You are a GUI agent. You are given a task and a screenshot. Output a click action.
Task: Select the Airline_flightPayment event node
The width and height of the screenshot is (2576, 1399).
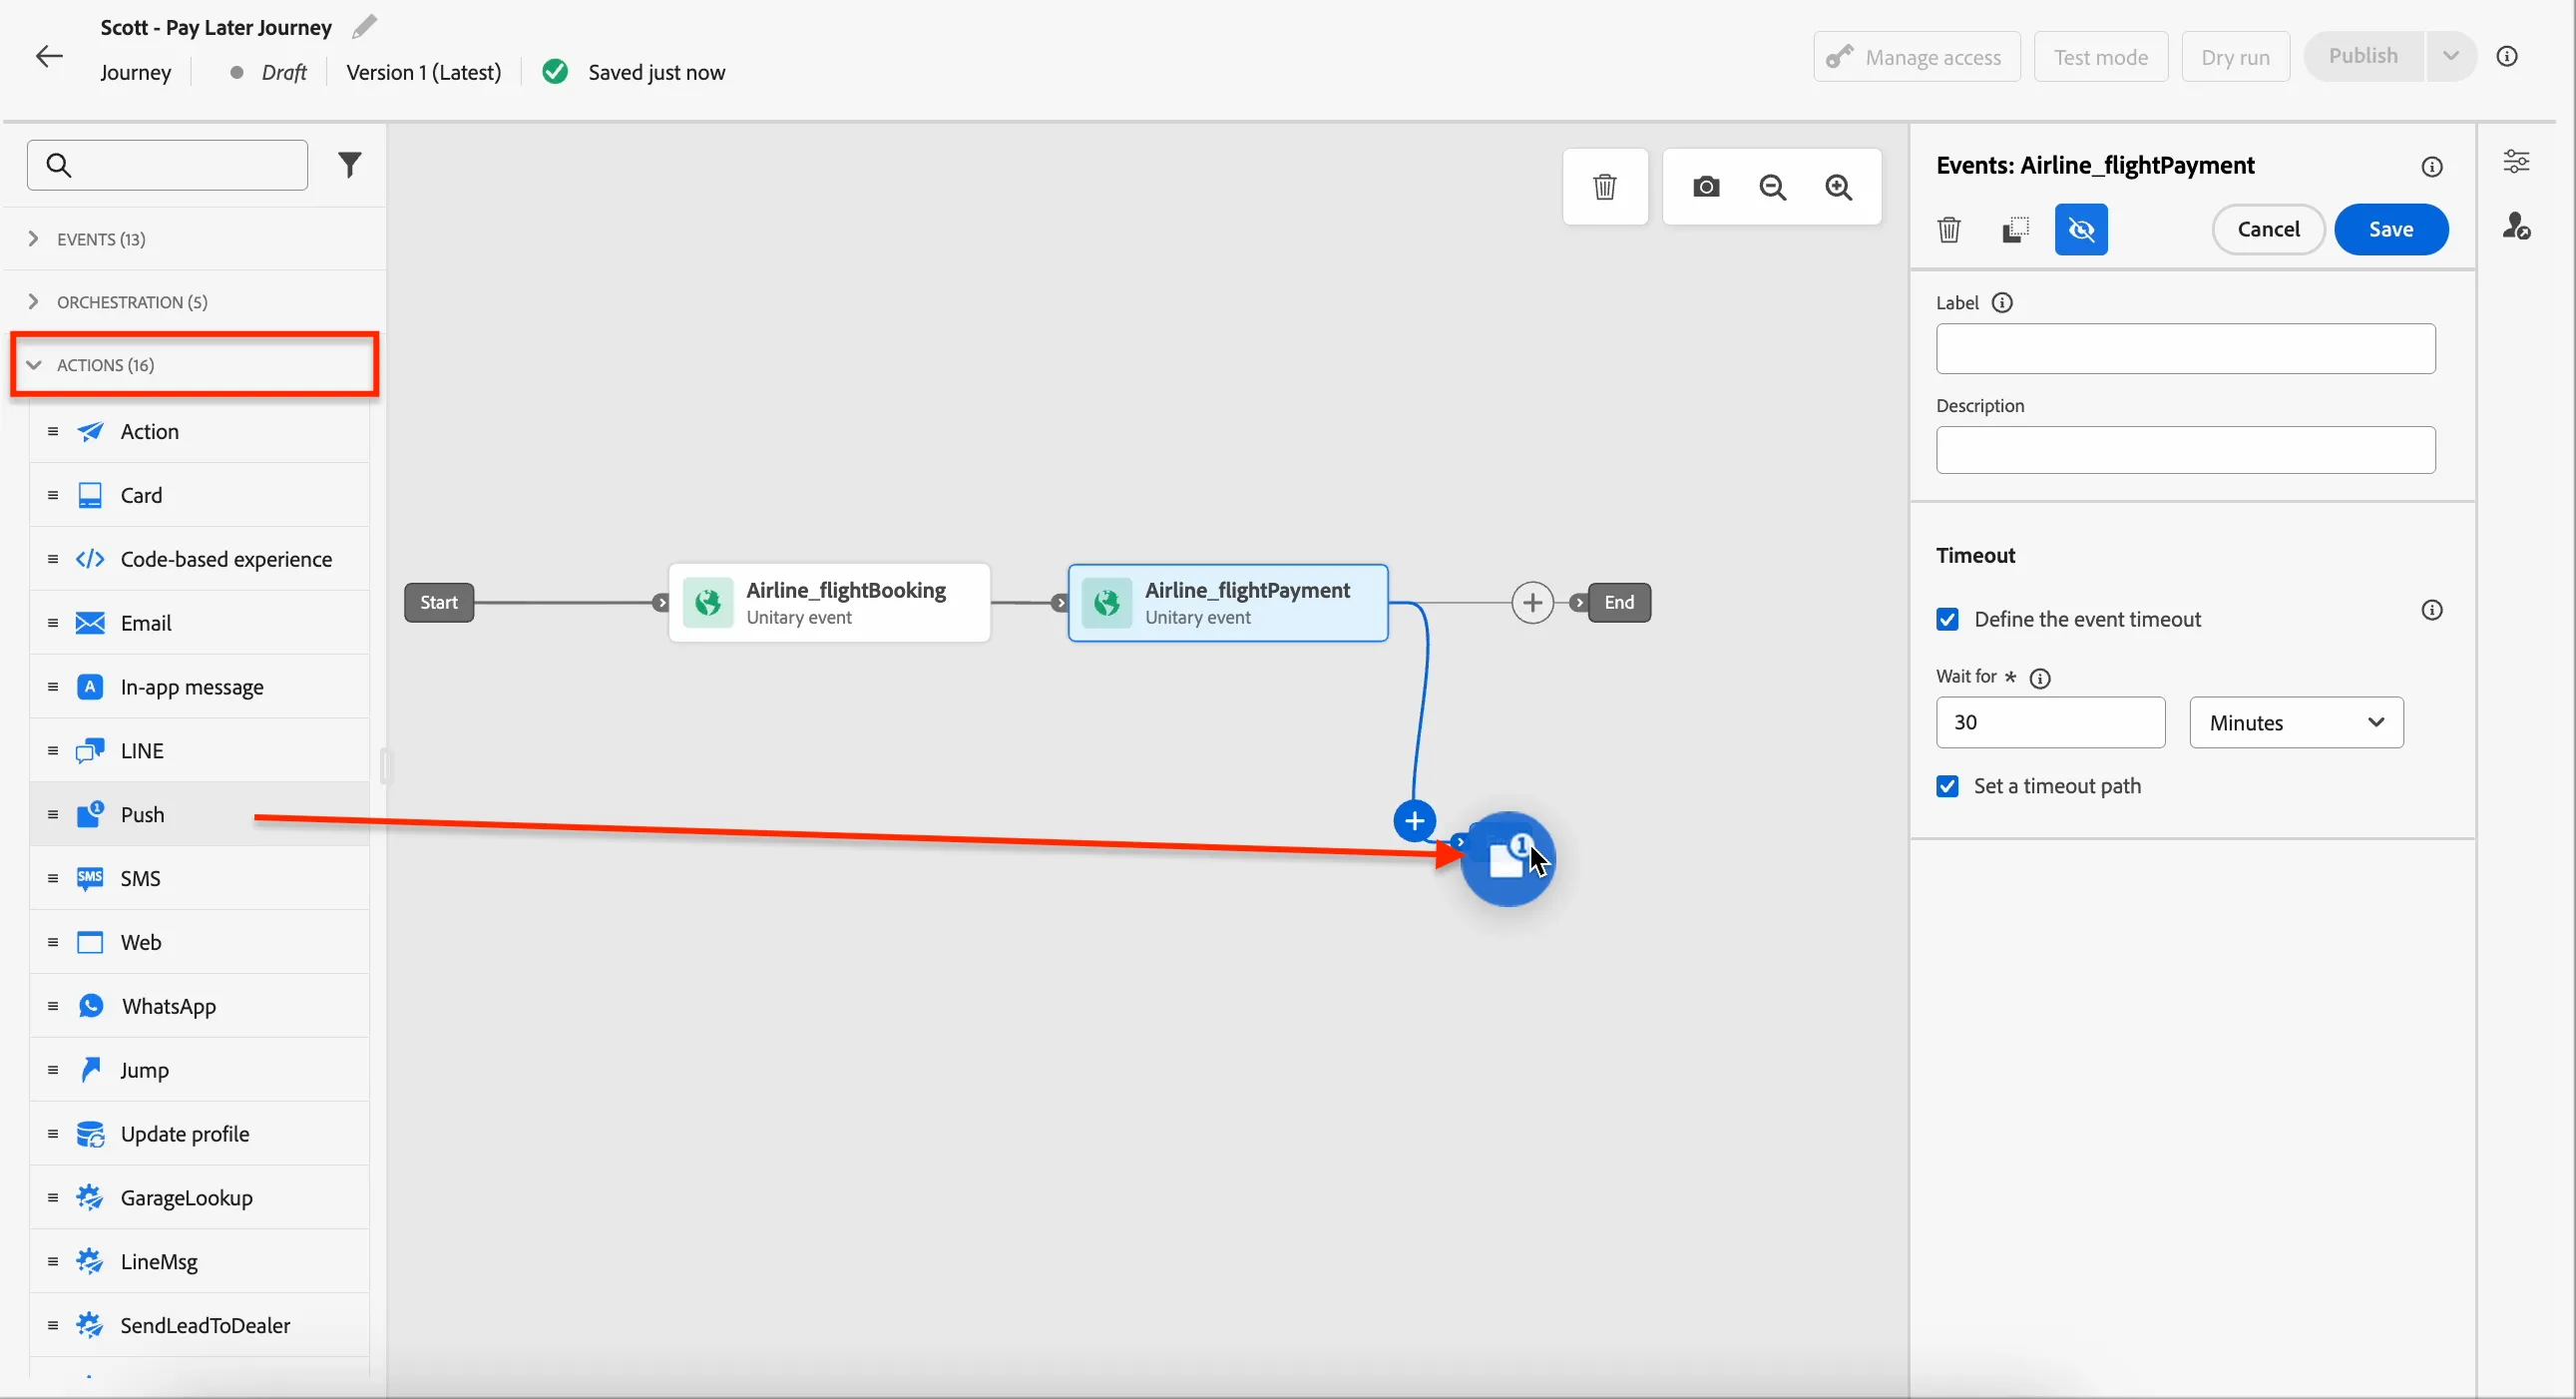[x=1228, y=602]
